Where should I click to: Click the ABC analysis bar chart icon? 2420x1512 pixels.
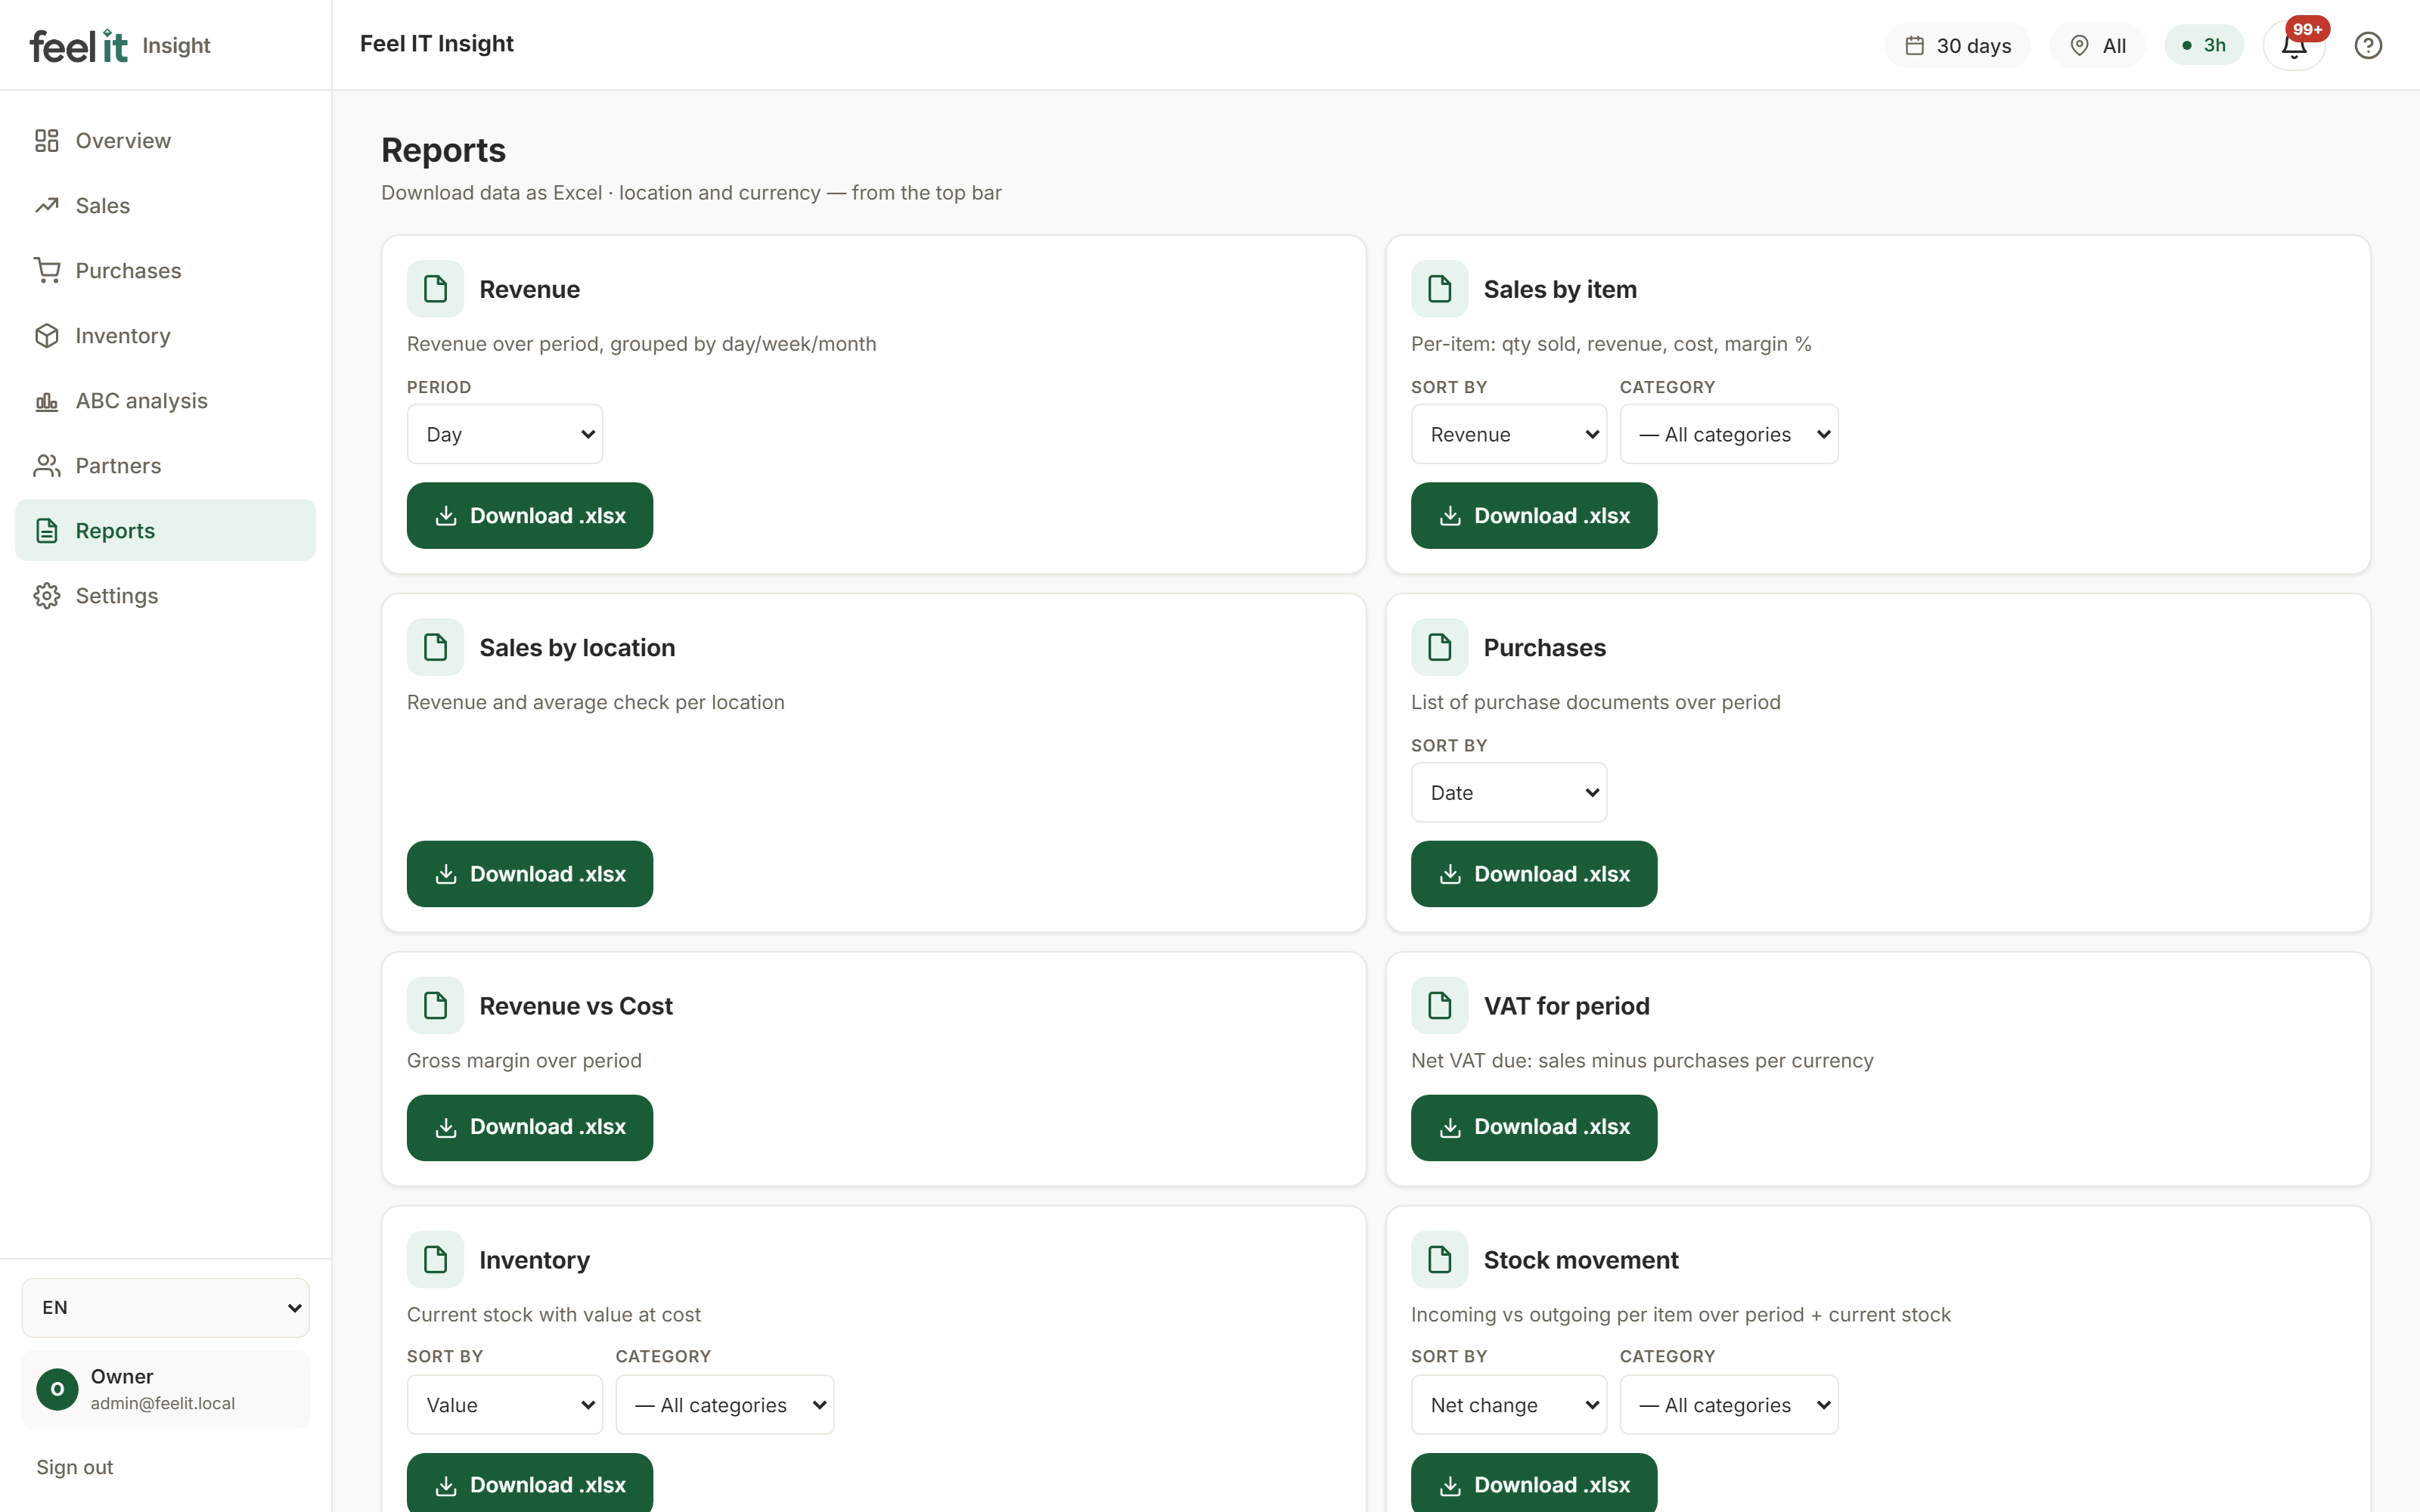[x=47, y=401]
